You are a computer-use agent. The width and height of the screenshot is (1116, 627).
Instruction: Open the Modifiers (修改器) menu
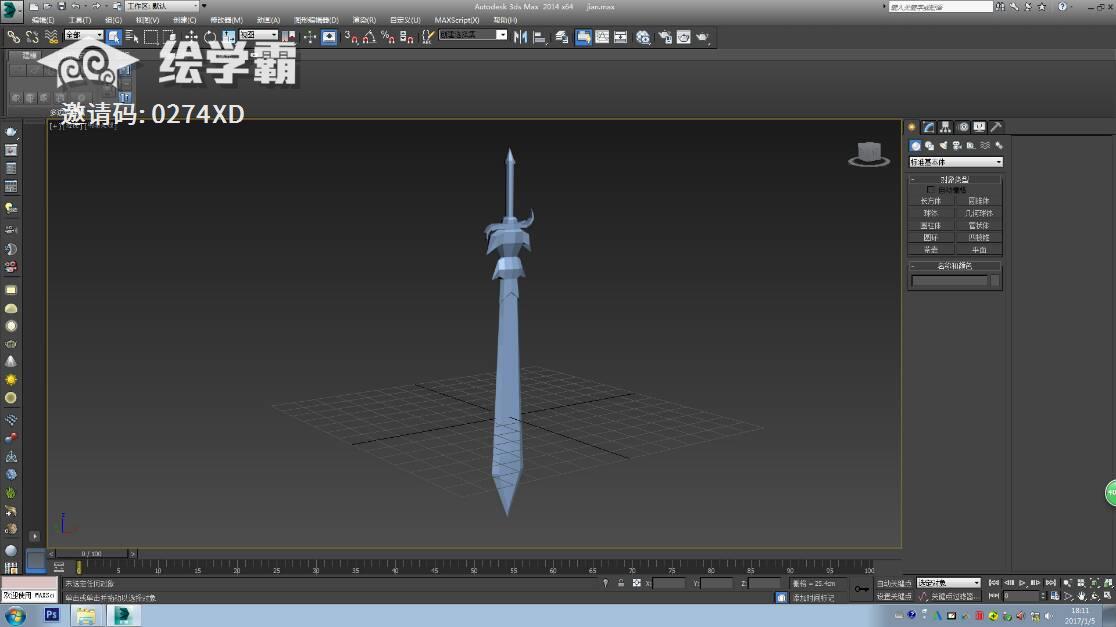(x=226, y=20)
